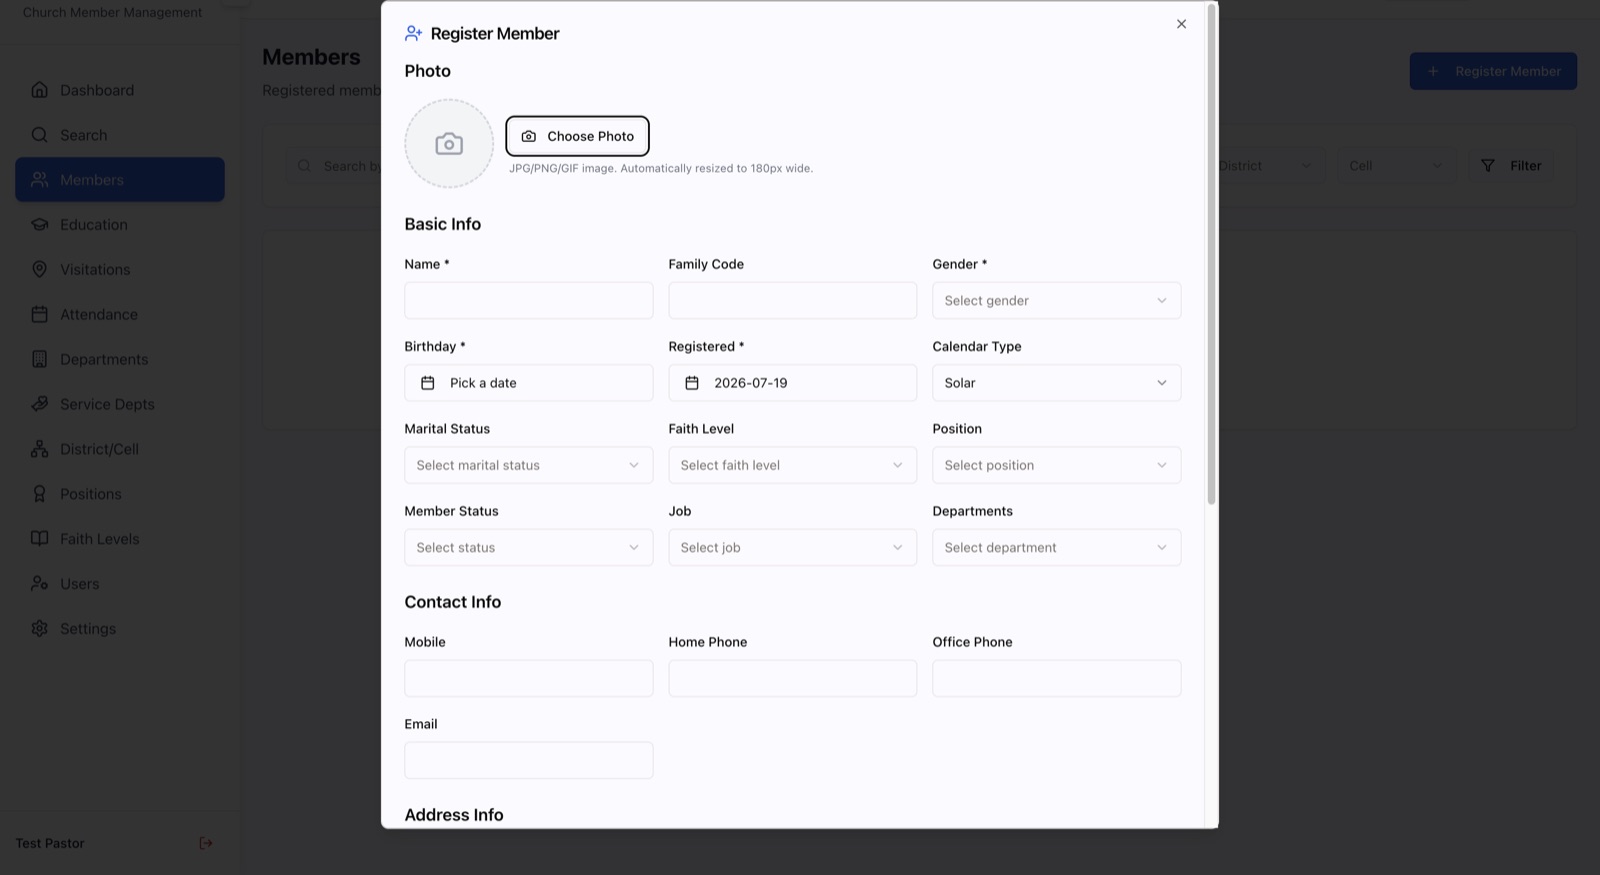Click the Education graduation cap icon
The width and height of the screenshot is (1600, 875).
click(x=39, y=225)
